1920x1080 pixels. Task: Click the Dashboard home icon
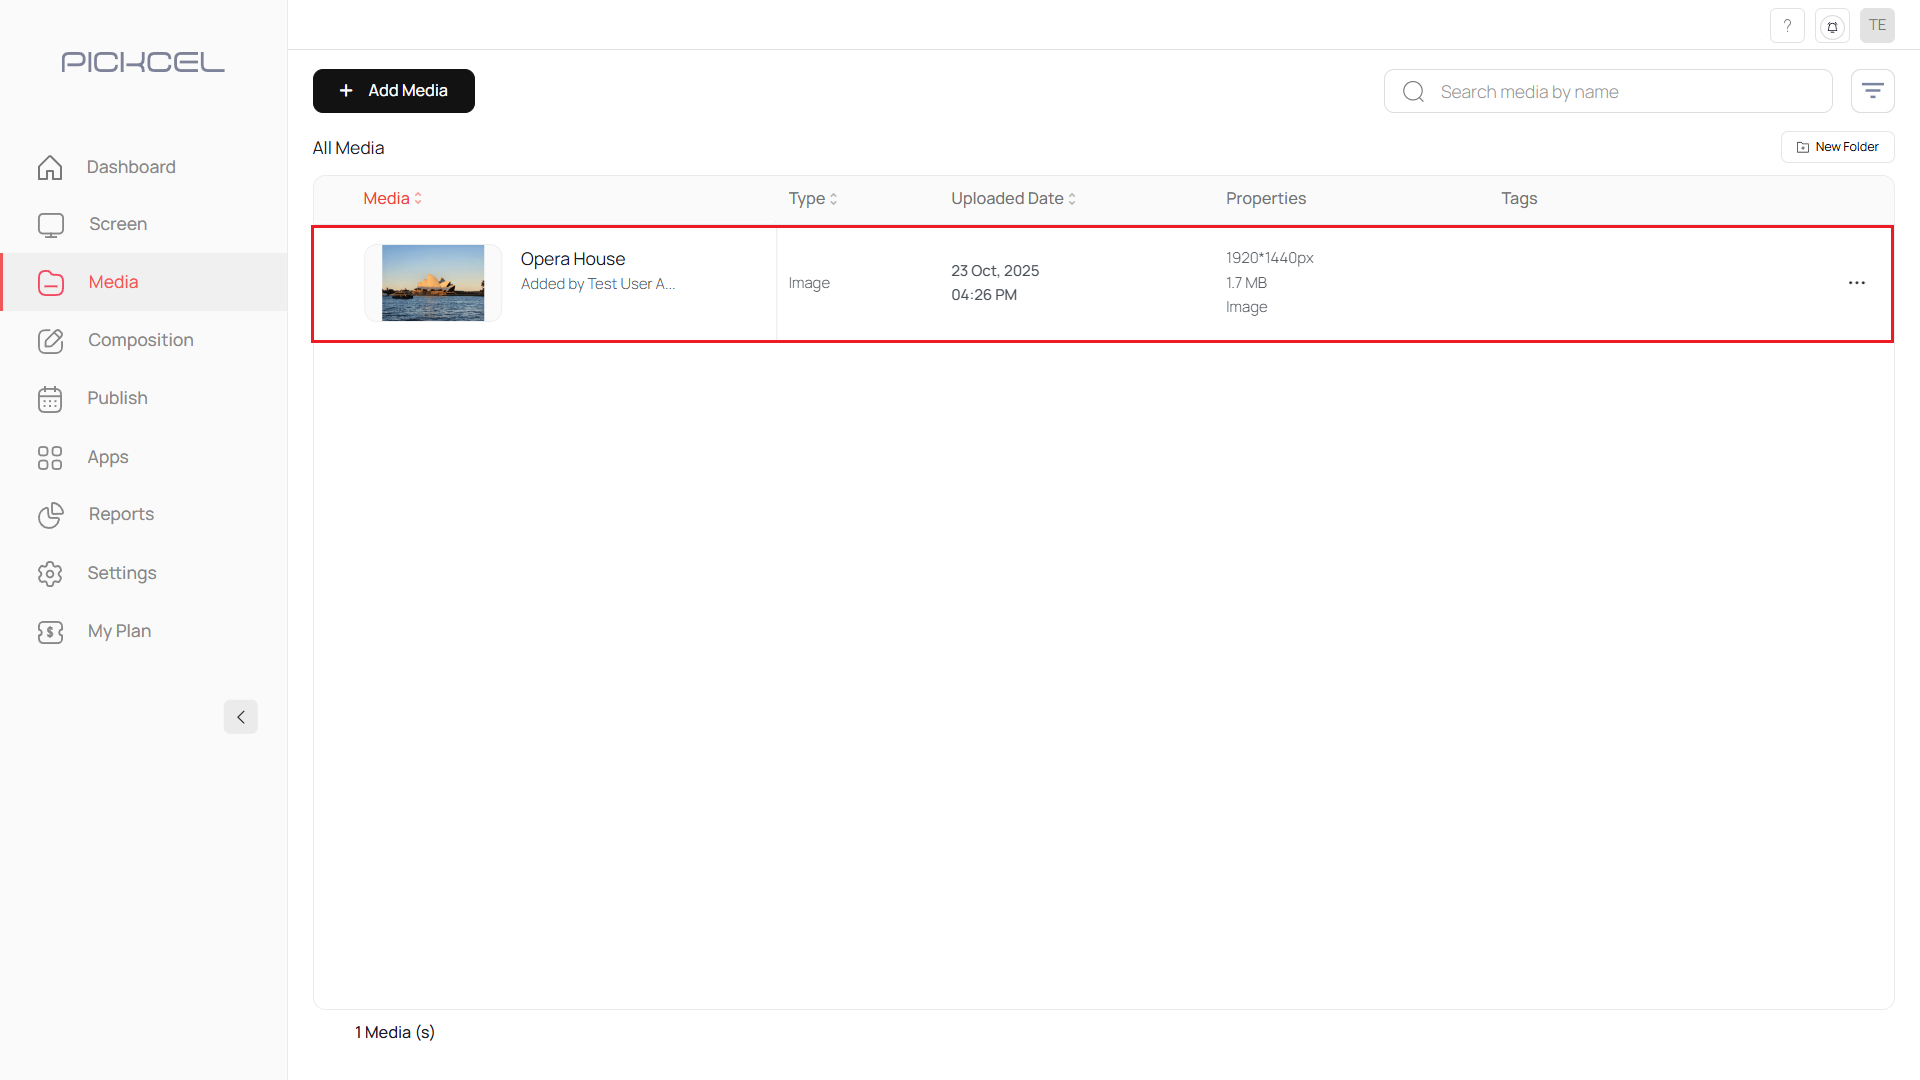50,167
